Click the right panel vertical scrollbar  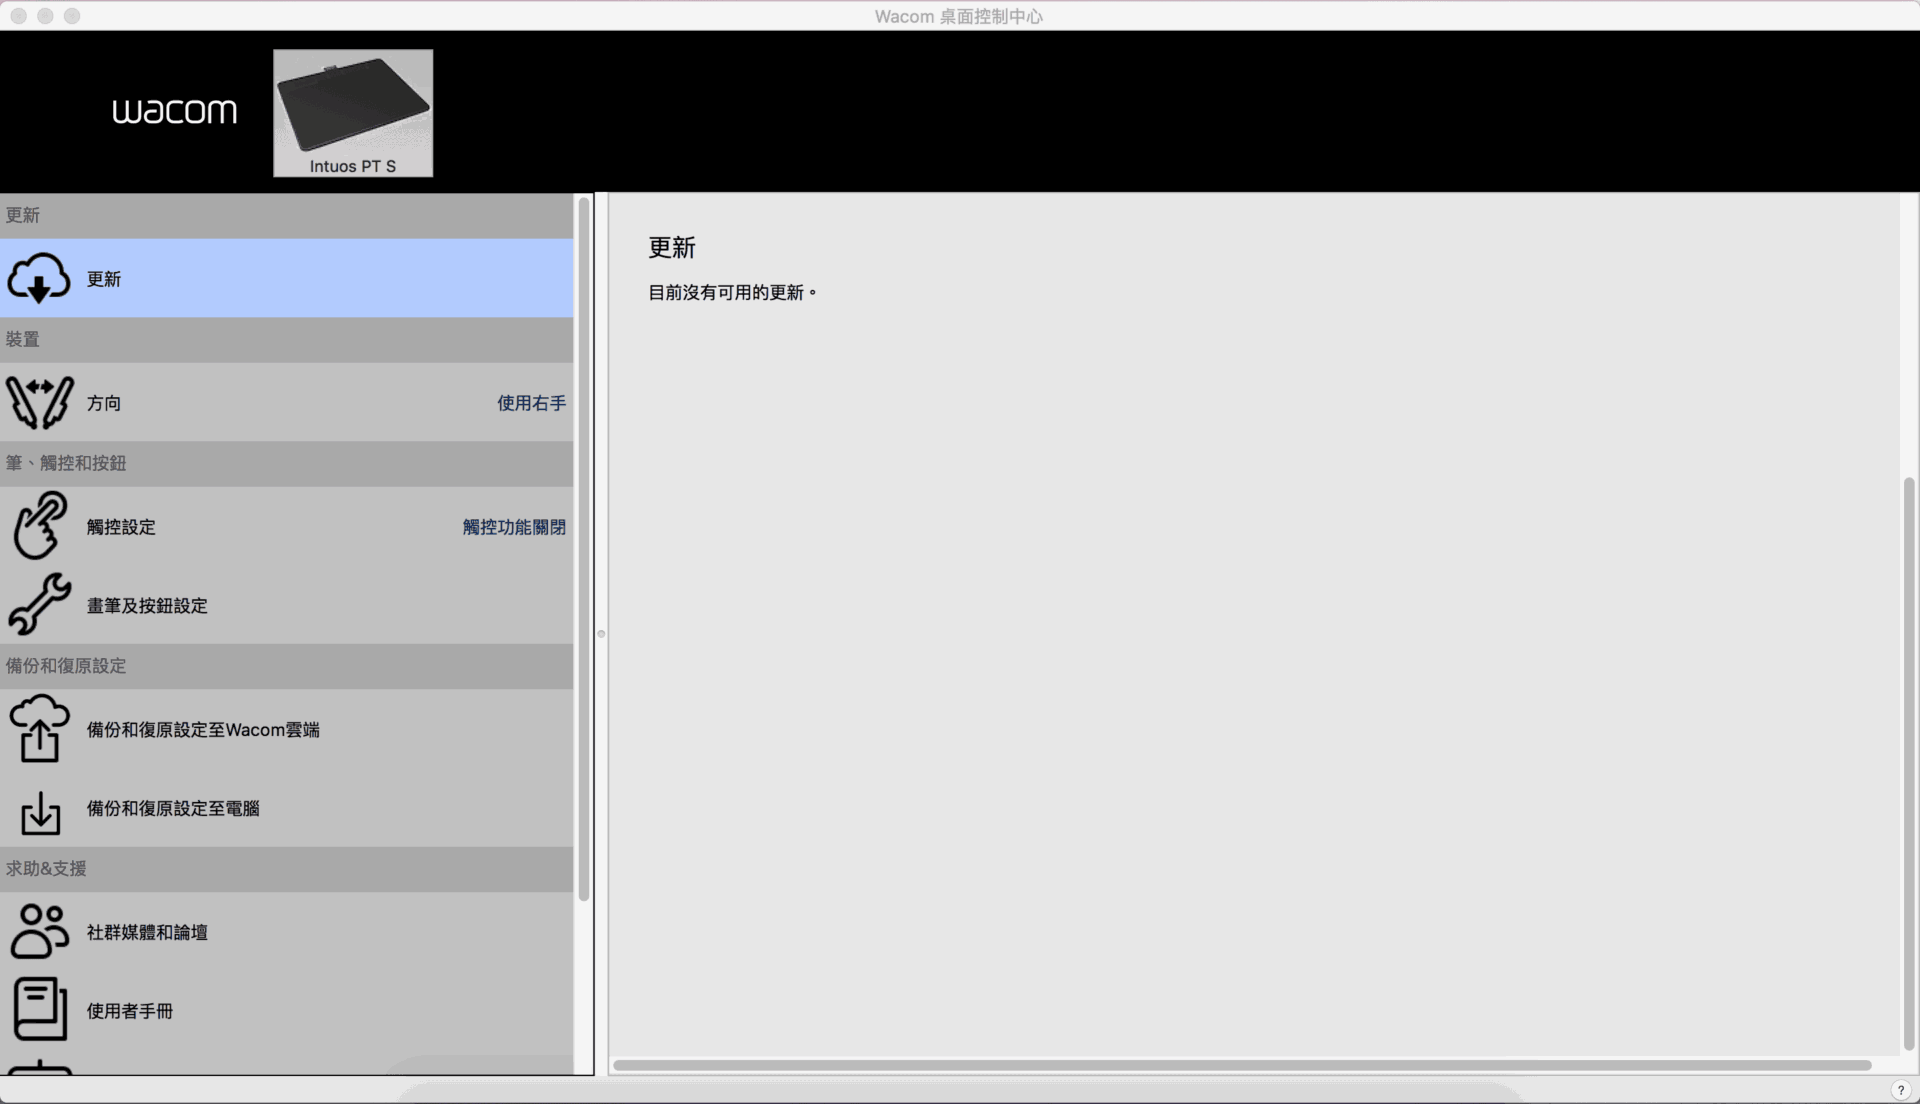1909,765
